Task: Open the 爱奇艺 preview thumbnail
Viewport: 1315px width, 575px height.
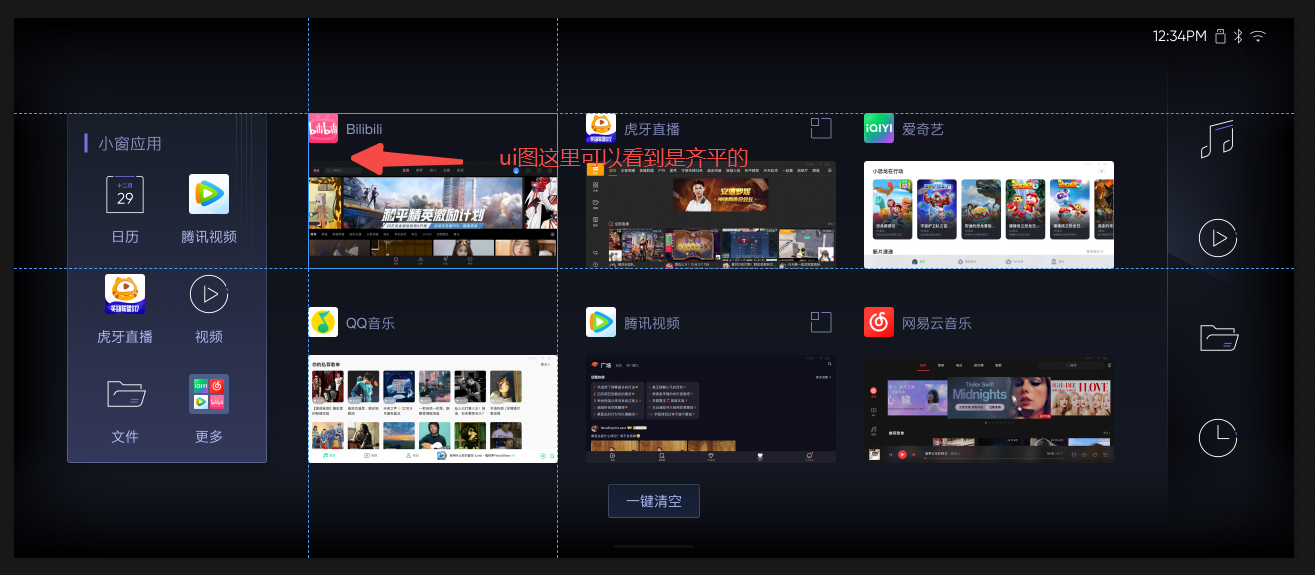Action: tap(989, 214)
